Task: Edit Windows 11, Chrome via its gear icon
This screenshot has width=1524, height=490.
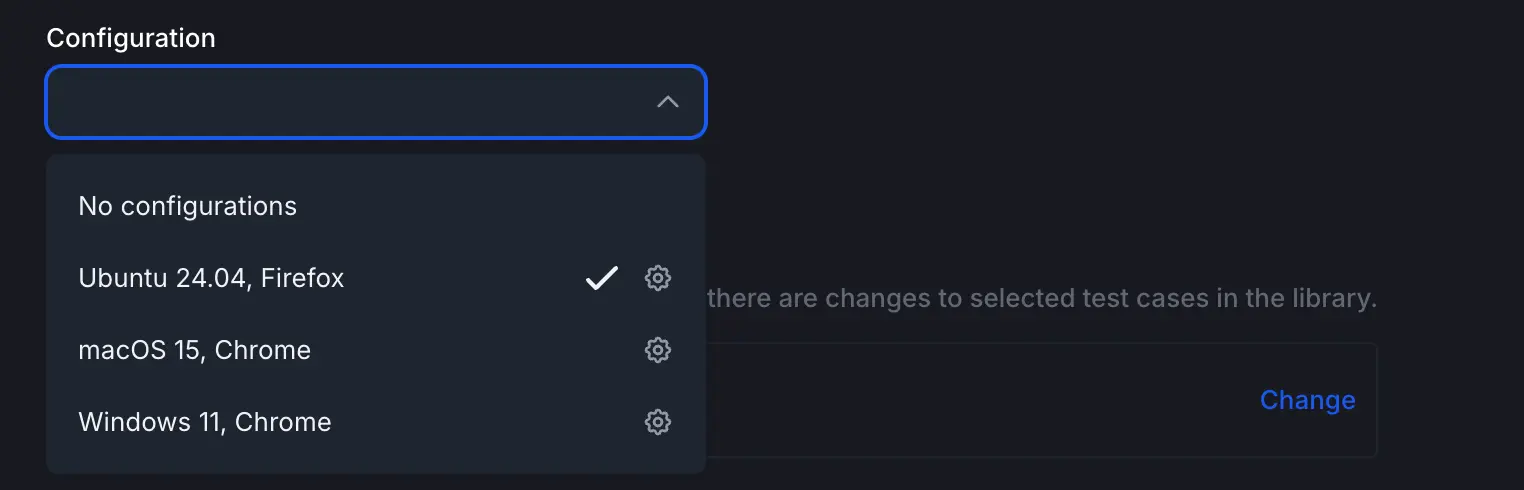Action: (657, 422)
